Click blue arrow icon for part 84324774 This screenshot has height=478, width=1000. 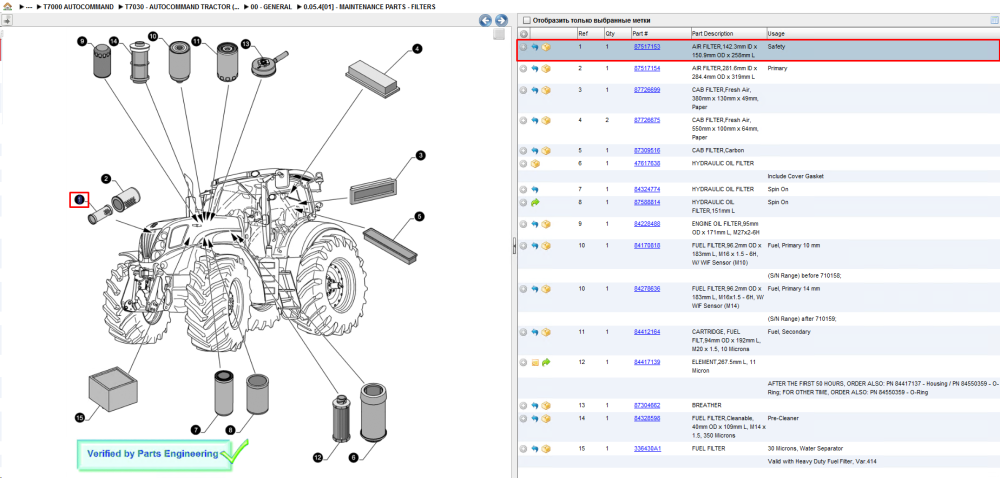click(535, 189)
